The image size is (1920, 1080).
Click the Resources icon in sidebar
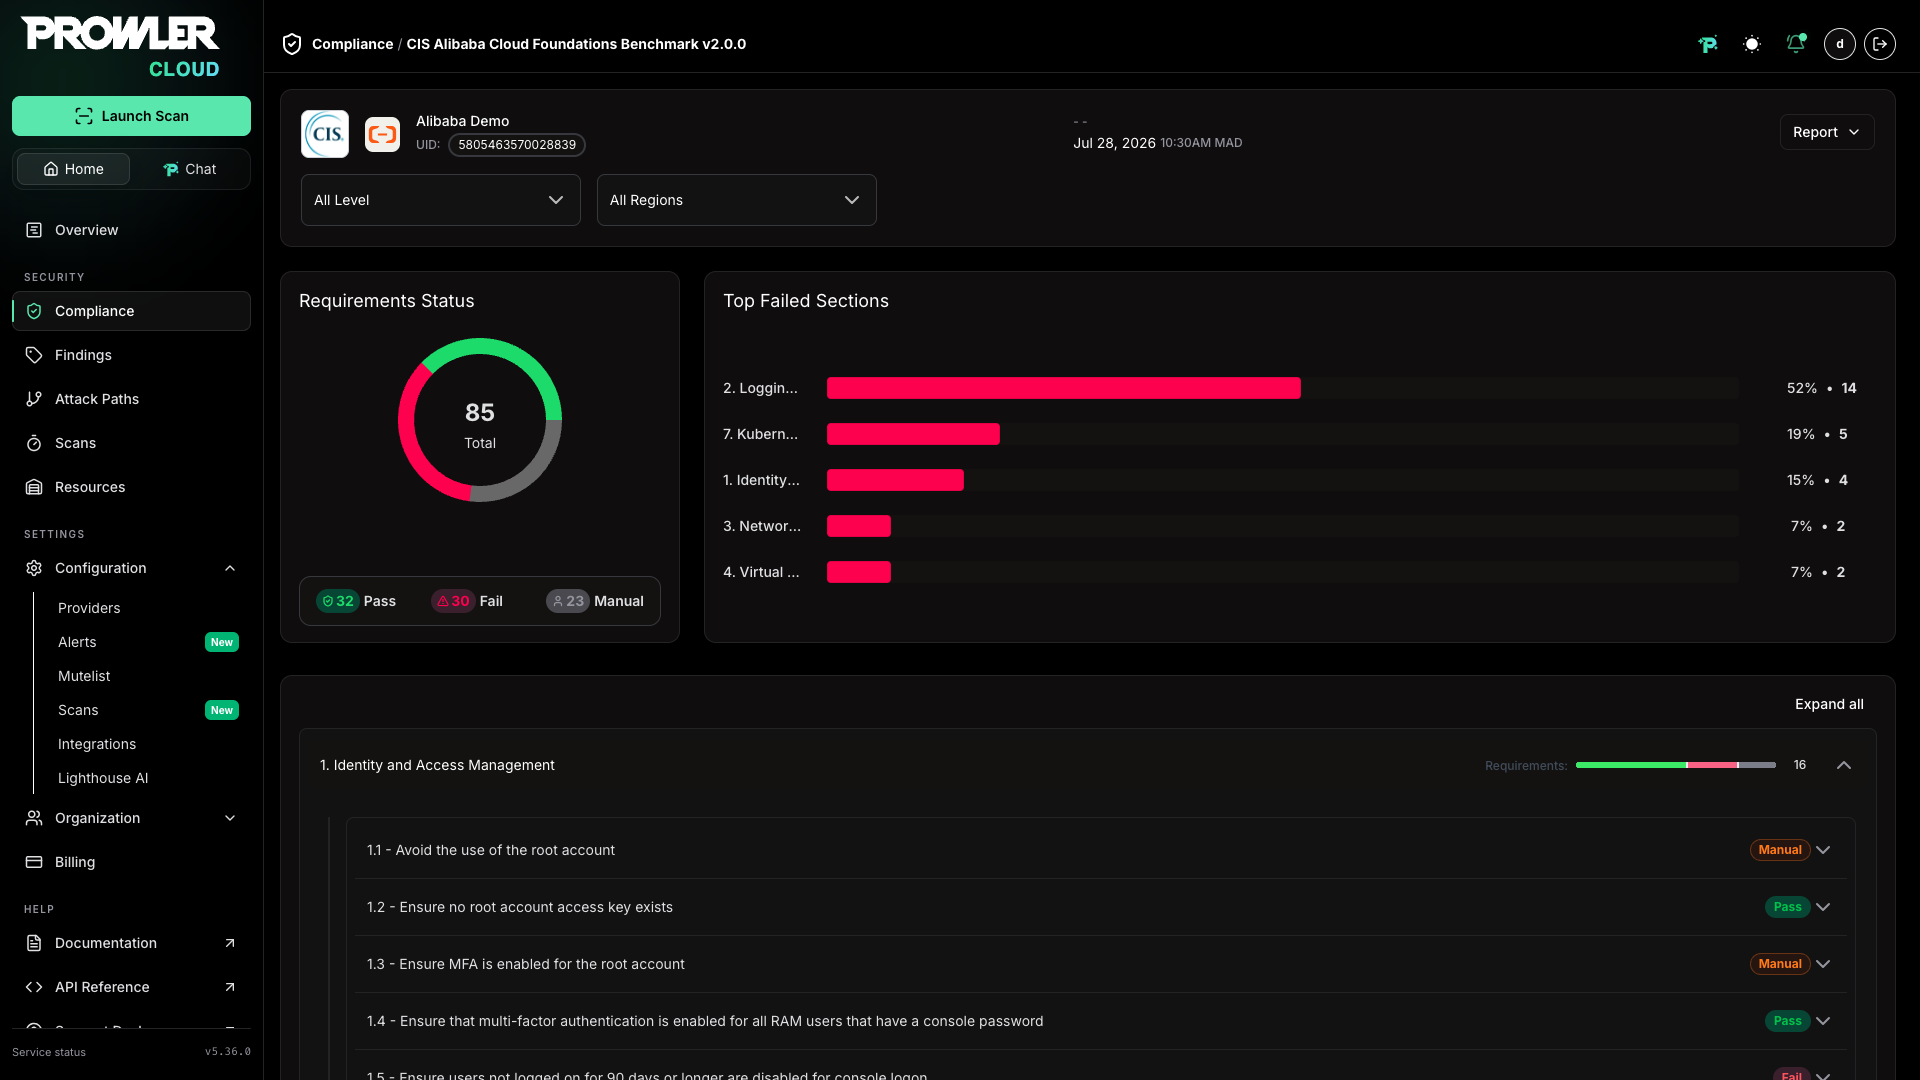(x=34, y=487)
